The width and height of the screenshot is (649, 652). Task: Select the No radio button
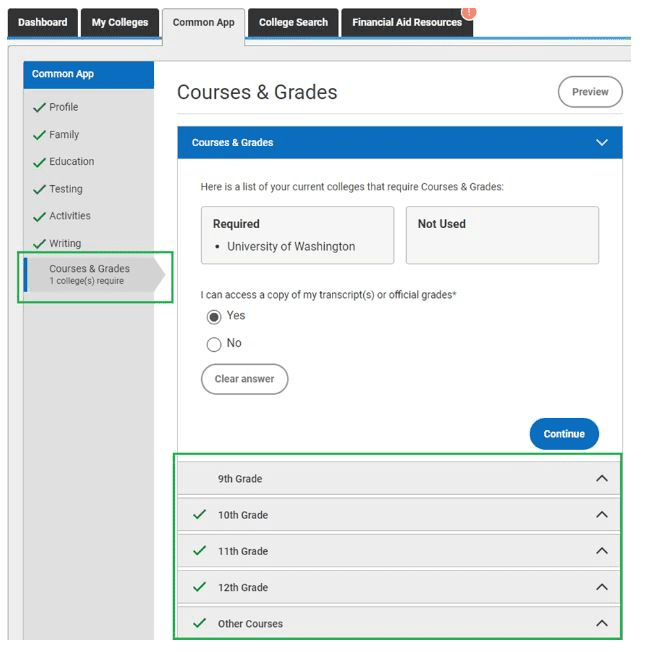[214, 345]
